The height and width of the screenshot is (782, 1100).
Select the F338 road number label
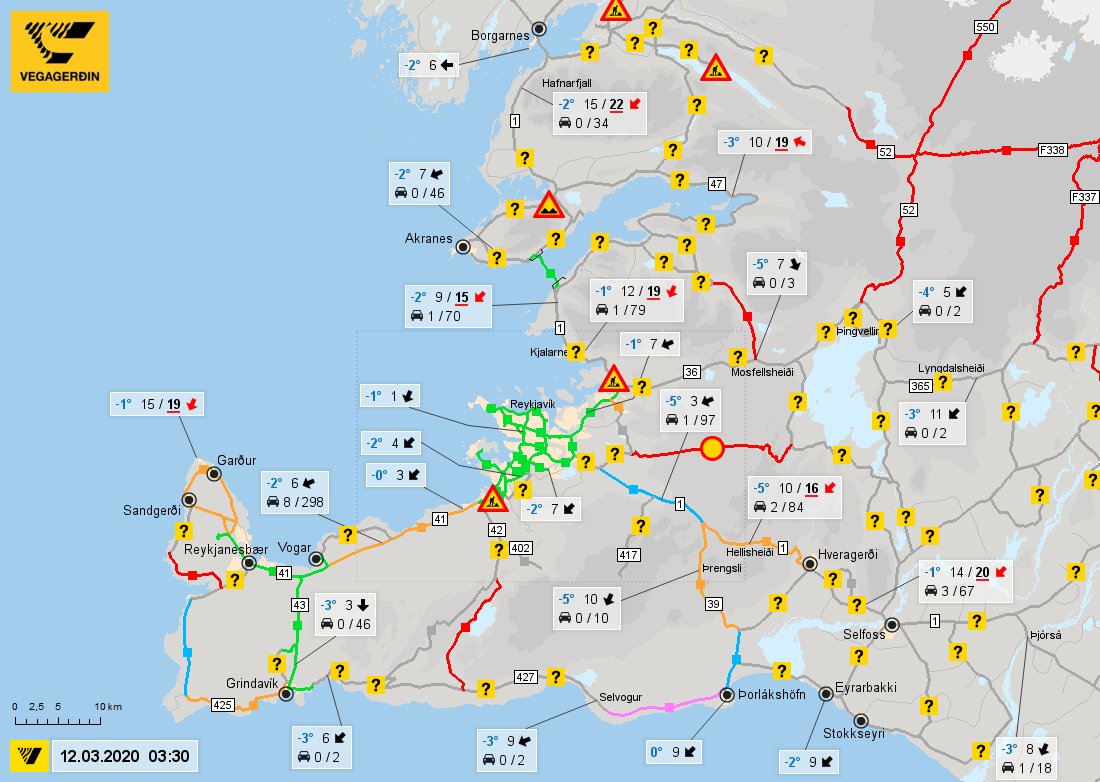[1052, 150]
